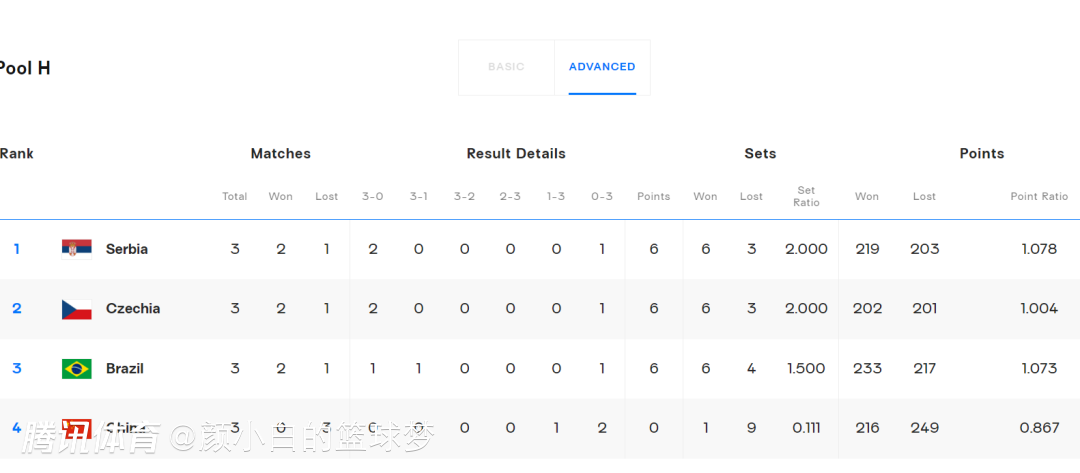
Task: Click the Rank column header
Action: (16, 154)
